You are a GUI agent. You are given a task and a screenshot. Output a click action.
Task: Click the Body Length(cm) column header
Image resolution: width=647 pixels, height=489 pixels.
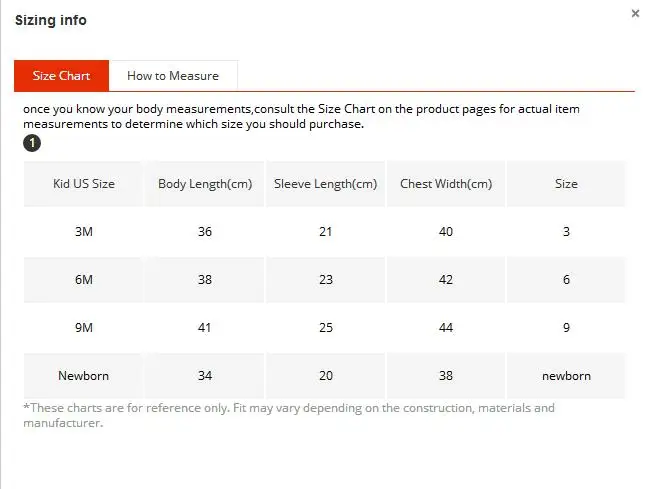[205, 184]
